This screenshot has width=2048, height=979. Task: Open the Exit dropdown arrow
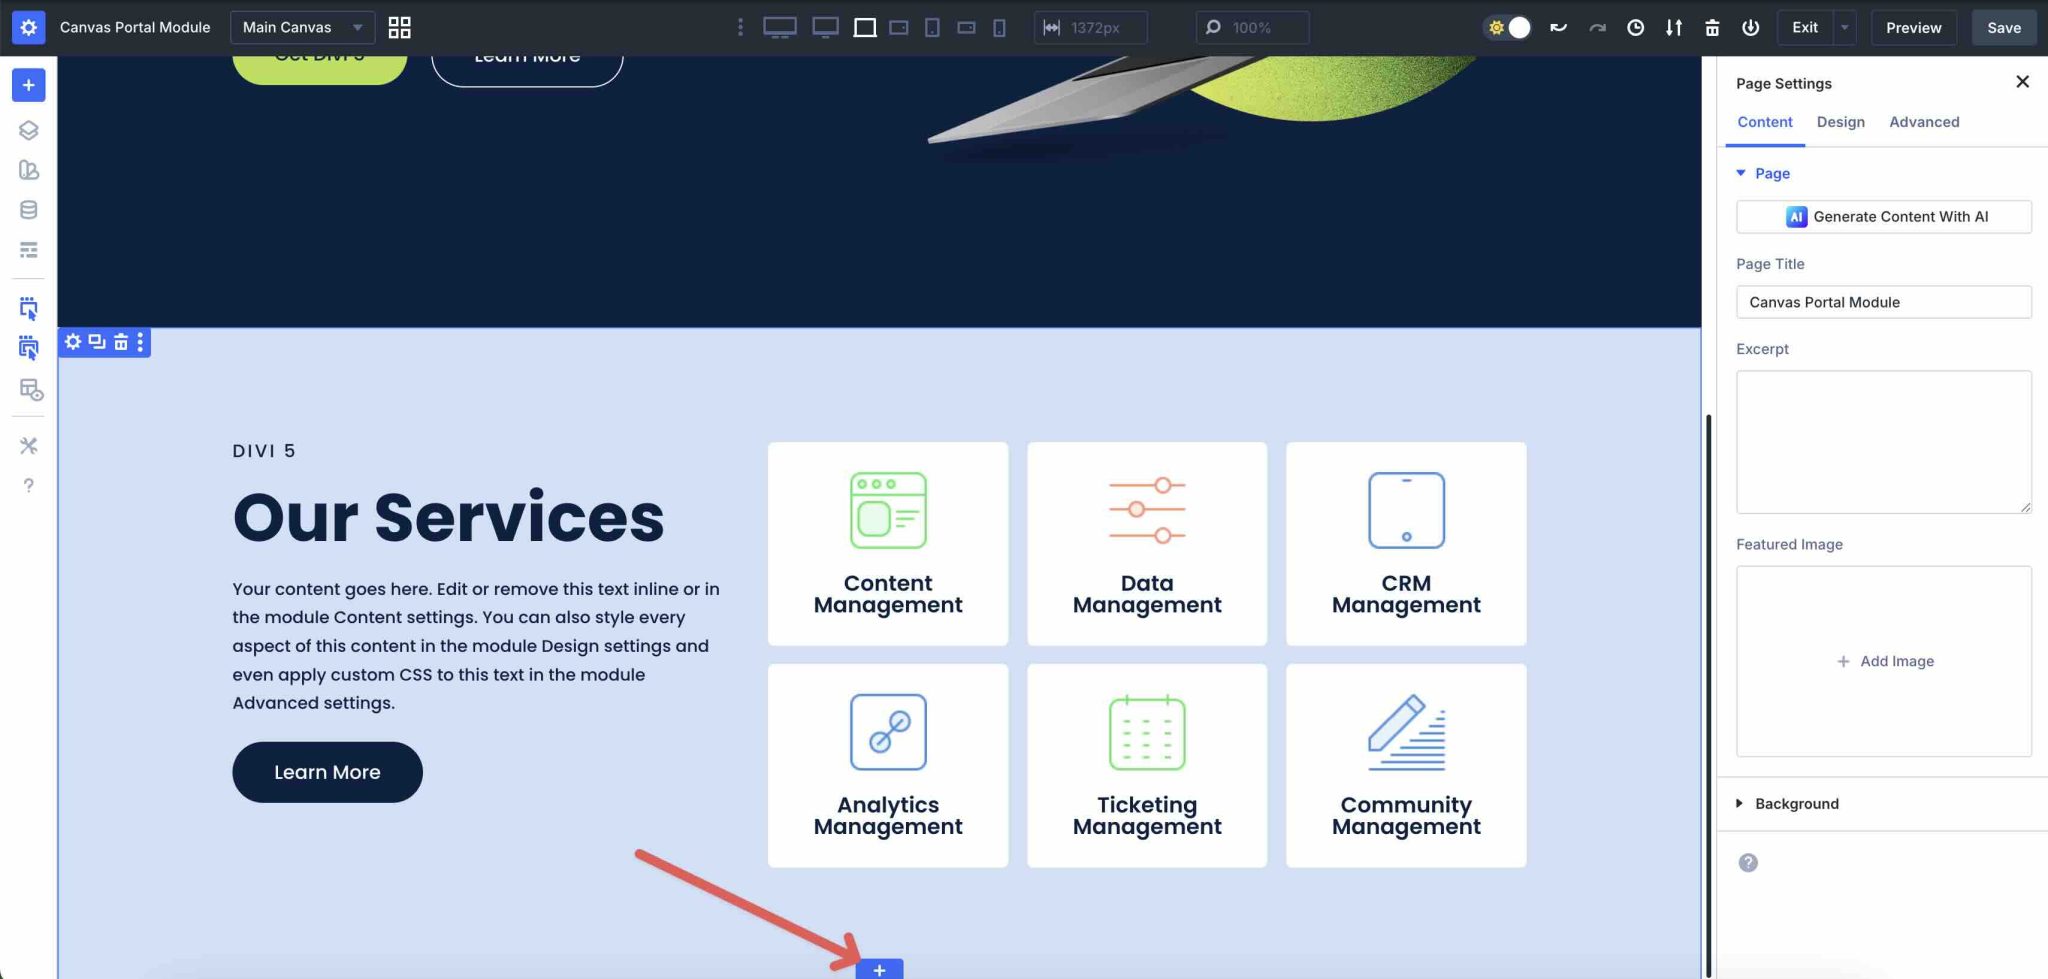point(1845,27)
